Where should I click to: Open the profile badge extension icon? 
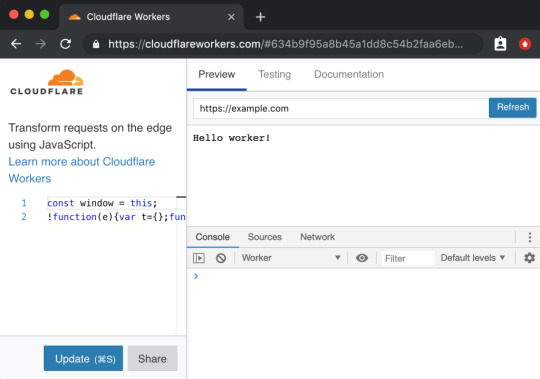pos(500,44)
